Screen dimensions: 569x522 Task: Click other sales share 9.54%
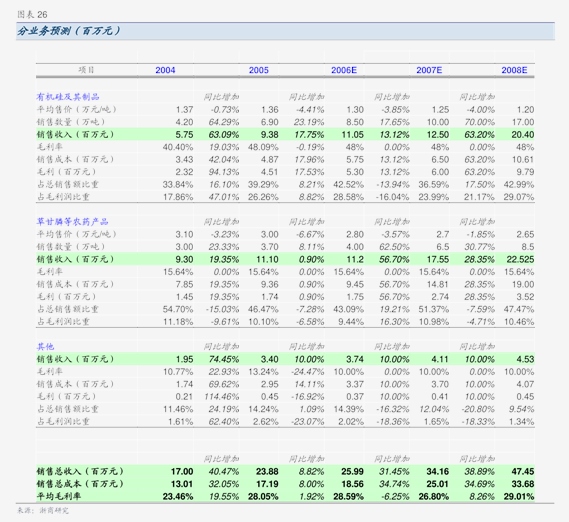pyautogui.click(x=521, y=409)
